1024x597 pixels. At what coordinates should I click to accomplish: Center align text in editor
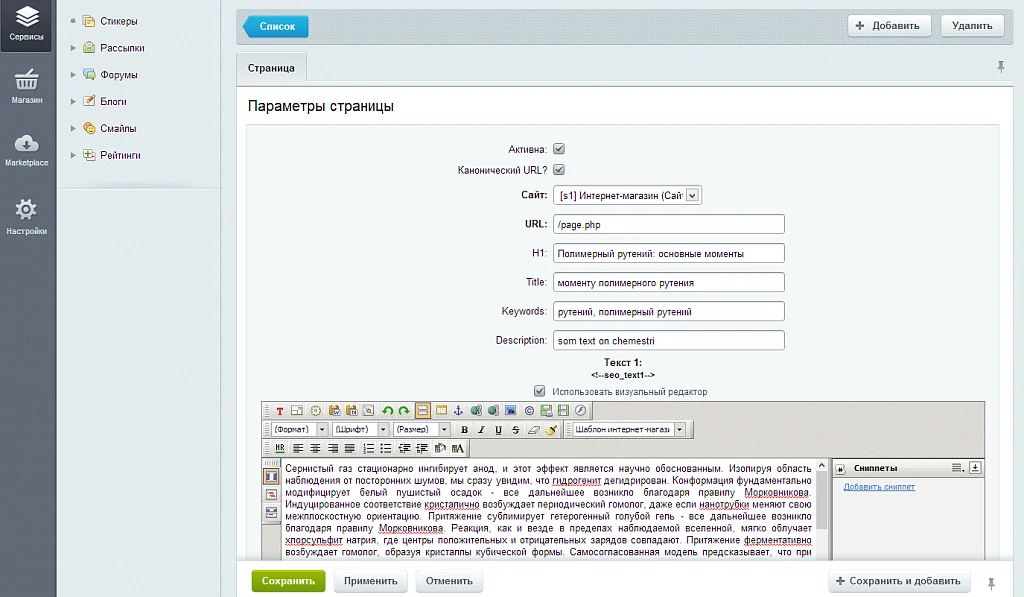point(315,448)
